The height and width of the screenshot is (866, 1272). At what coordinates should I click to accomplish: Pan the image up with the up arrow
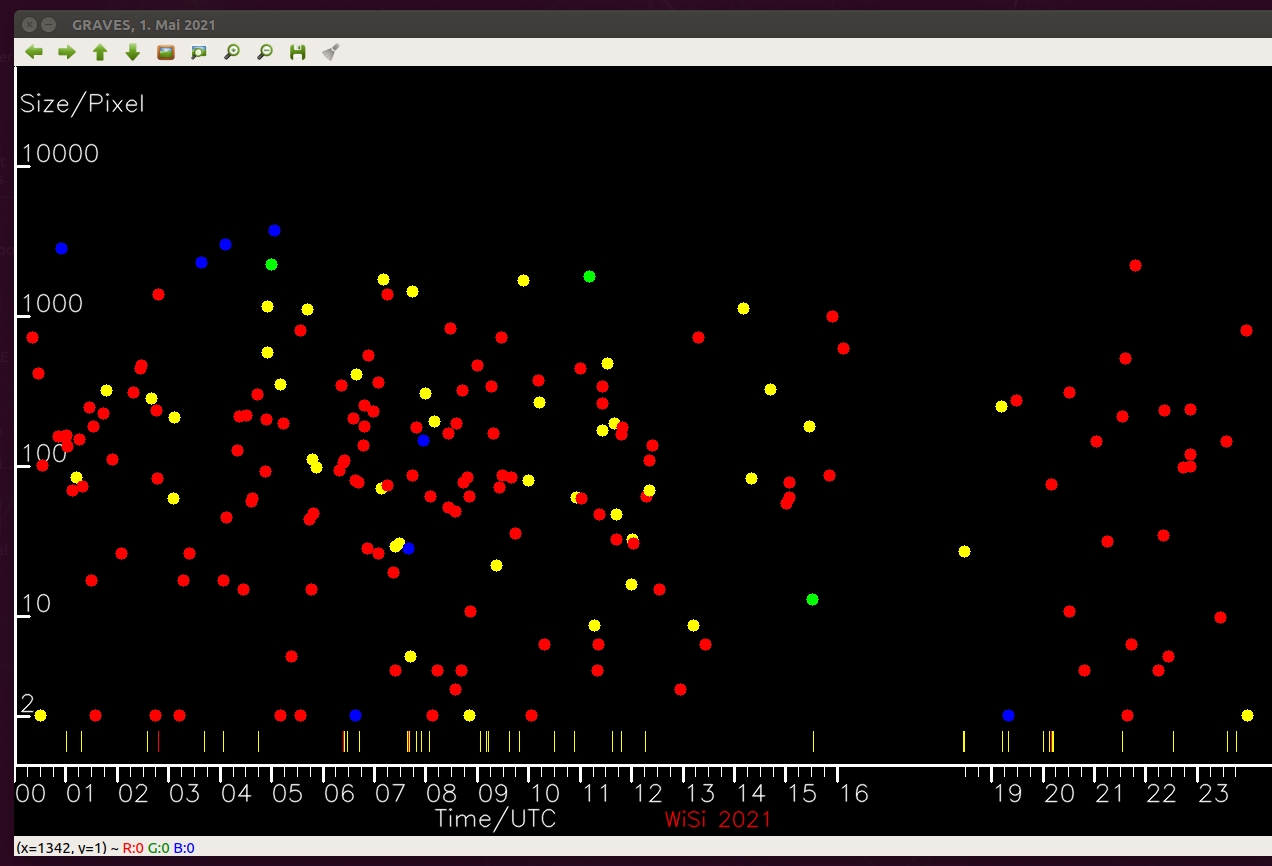tap(100, 52)
